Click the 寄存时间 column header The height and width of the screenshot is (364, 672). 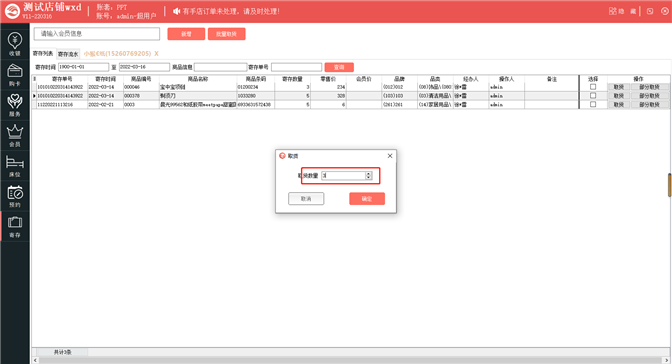pos(105,79)
